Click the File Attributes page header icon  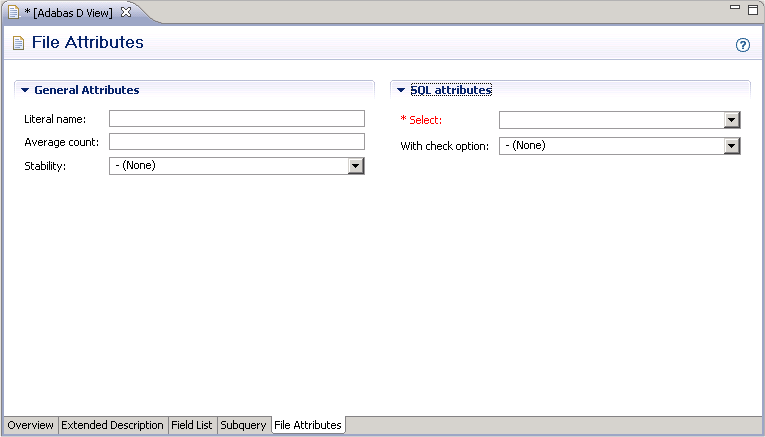19,43
